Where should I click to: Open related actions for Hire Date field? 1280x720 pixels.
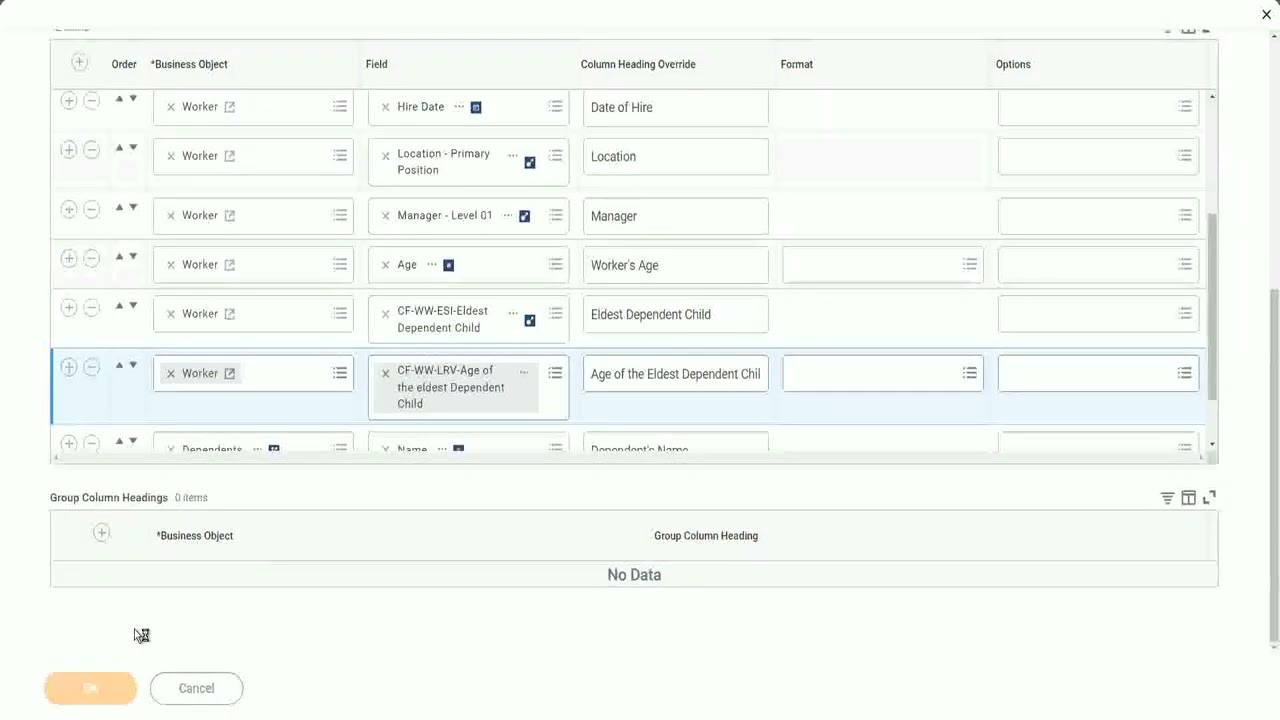pos(459,106)
